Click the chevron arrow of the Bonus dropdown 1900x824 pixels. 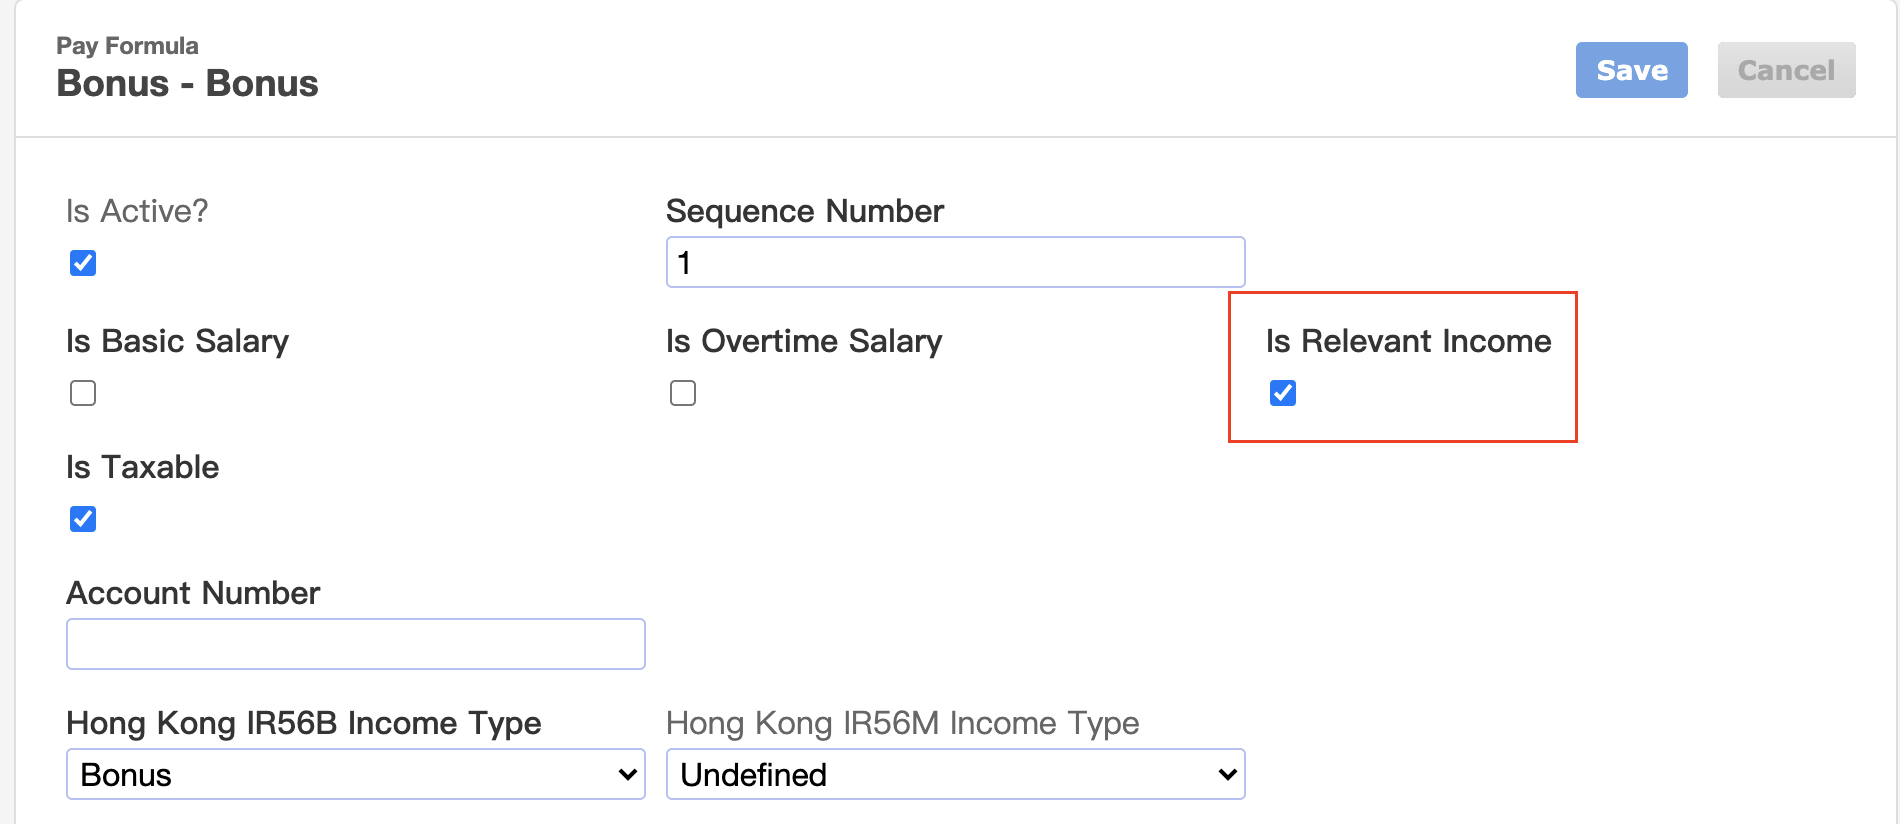click(x=627, y=775)
